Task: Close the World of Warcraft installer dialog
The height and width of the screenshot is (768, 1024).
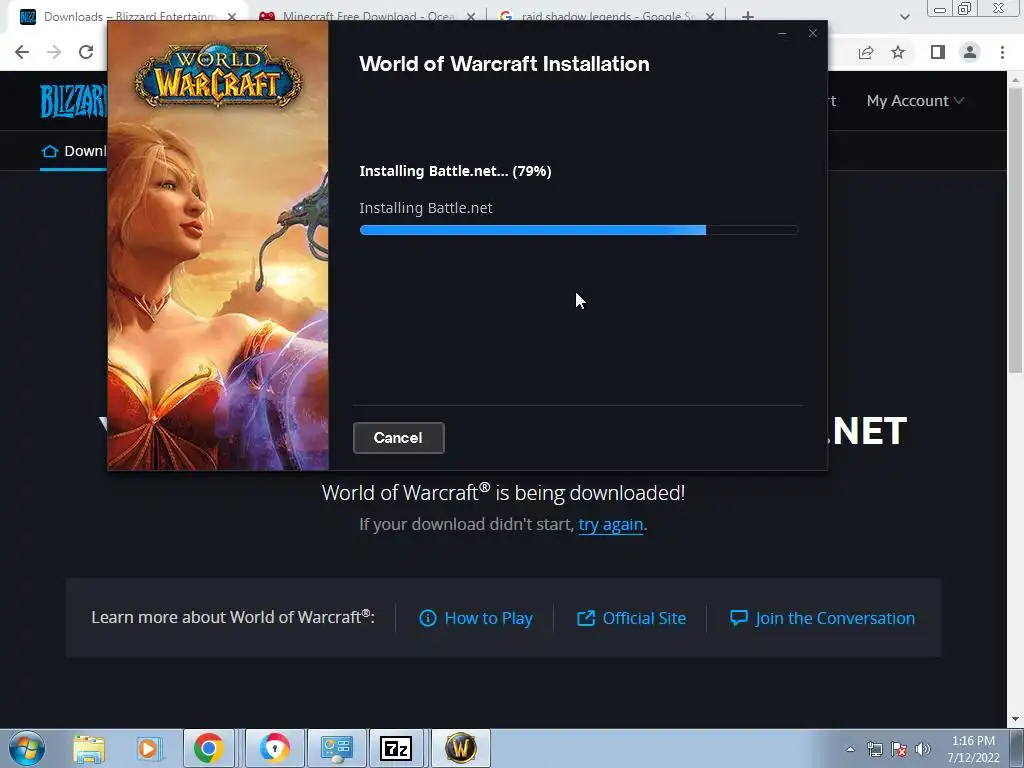Action: click(812, 33)
